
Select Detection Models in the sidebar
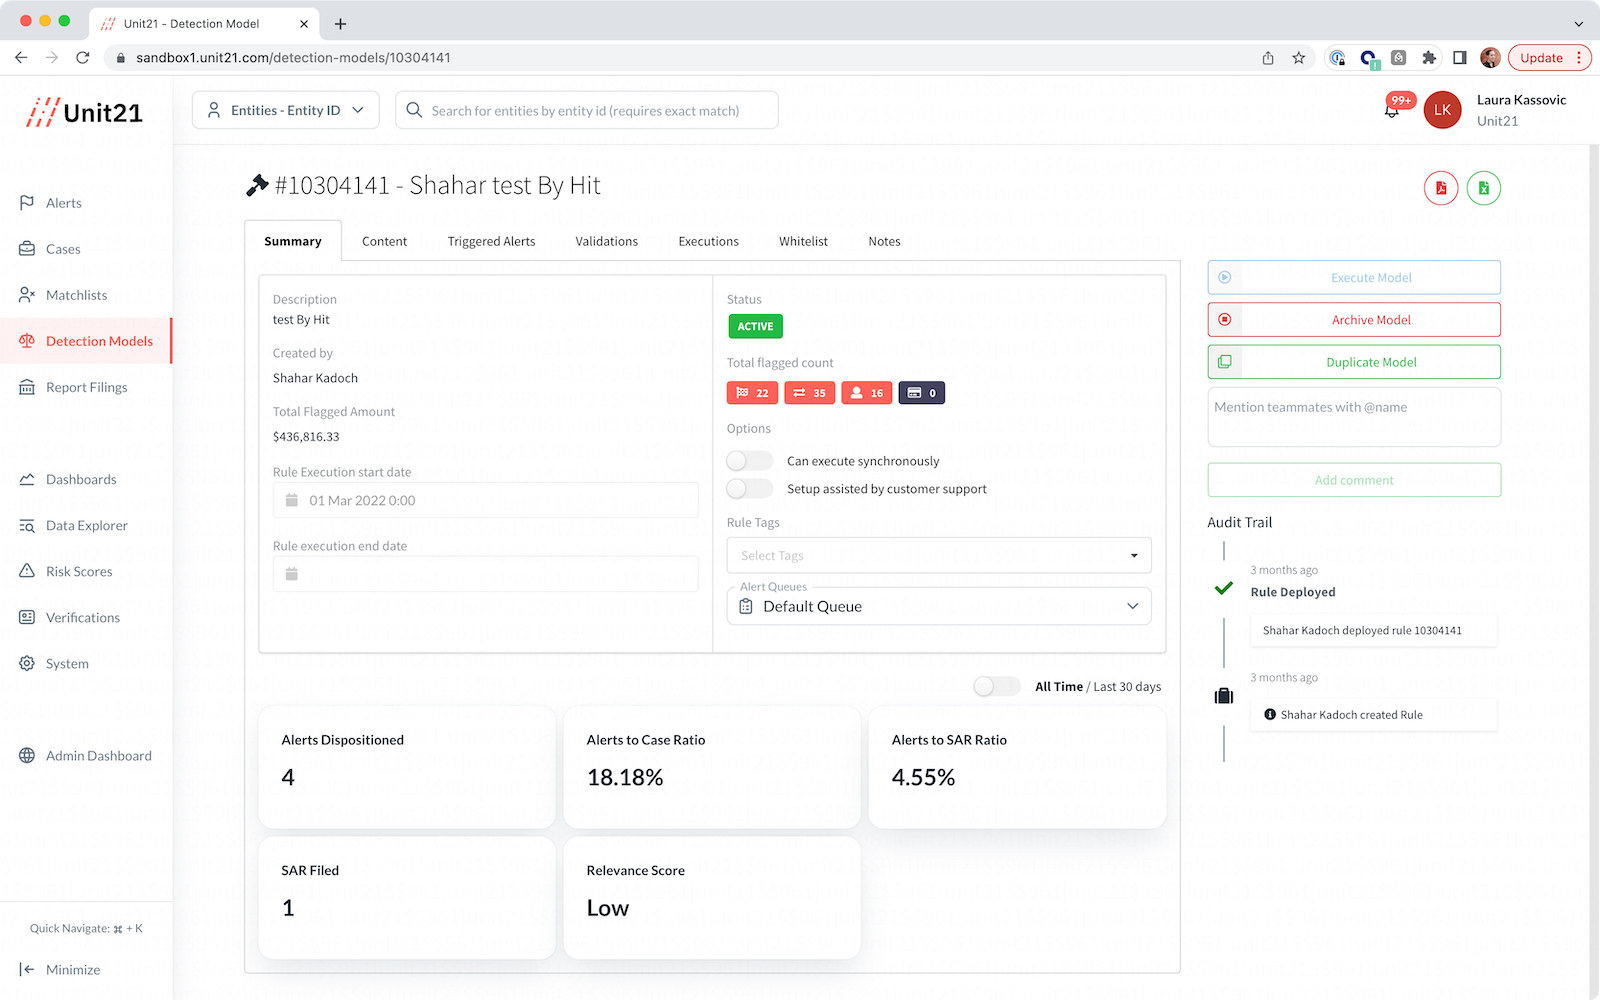click(86, 341)
